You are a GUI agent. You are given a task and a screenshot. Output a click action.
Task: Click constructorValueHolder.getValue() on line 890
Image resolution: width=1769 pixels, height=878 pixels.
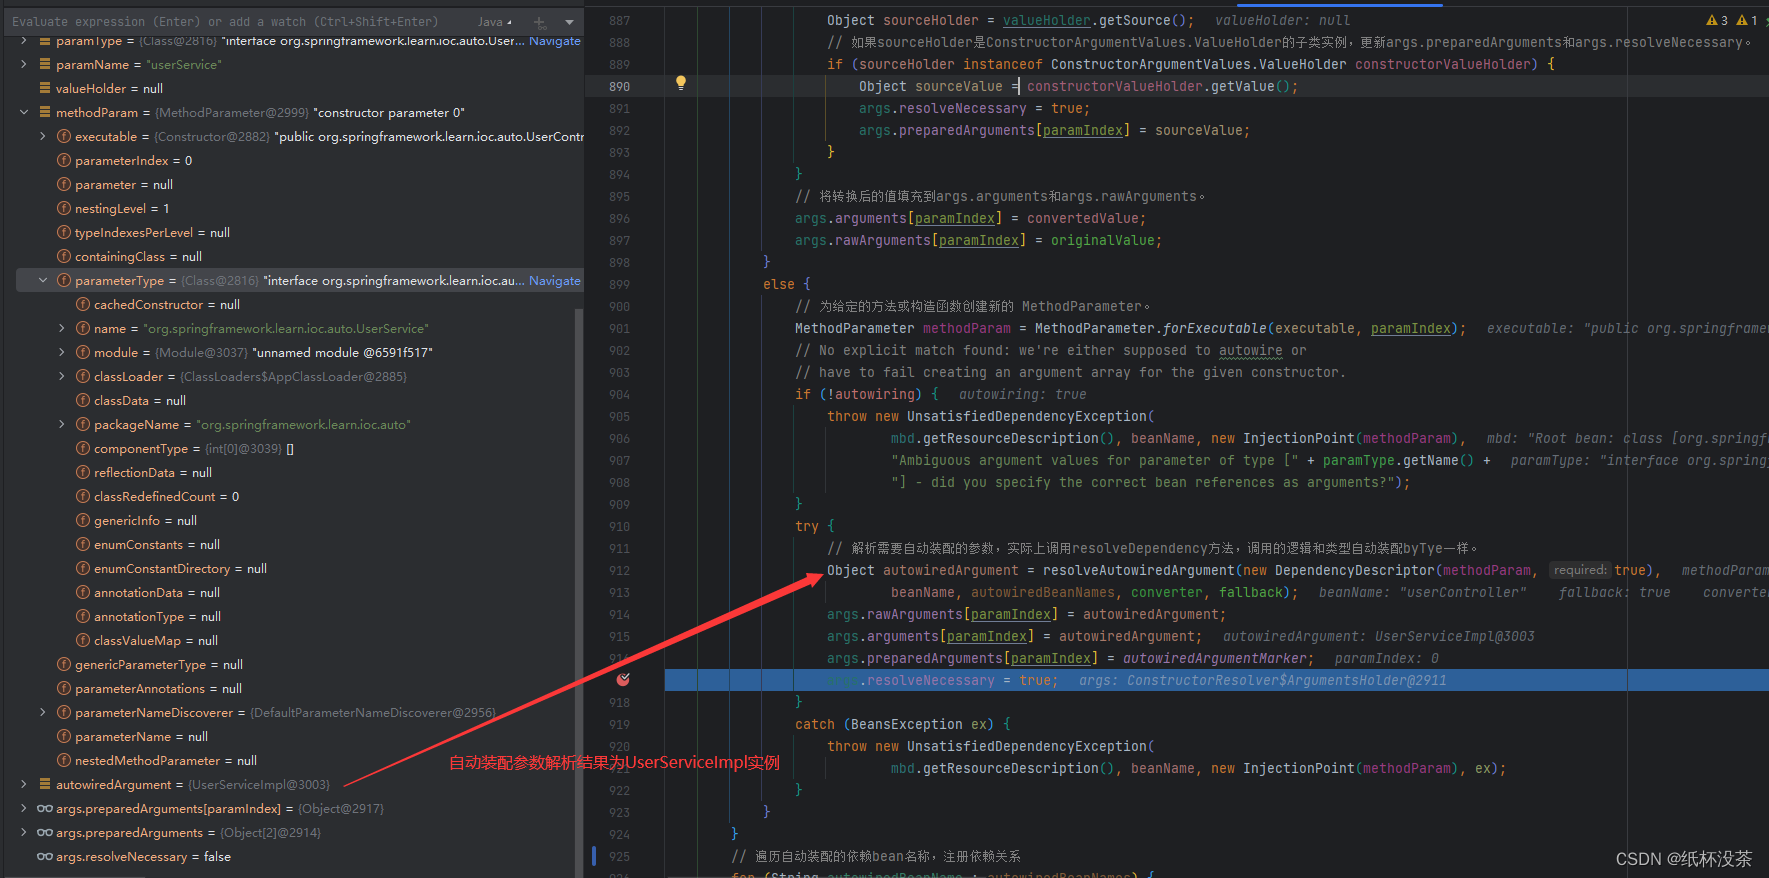(x=1159, y=86)
